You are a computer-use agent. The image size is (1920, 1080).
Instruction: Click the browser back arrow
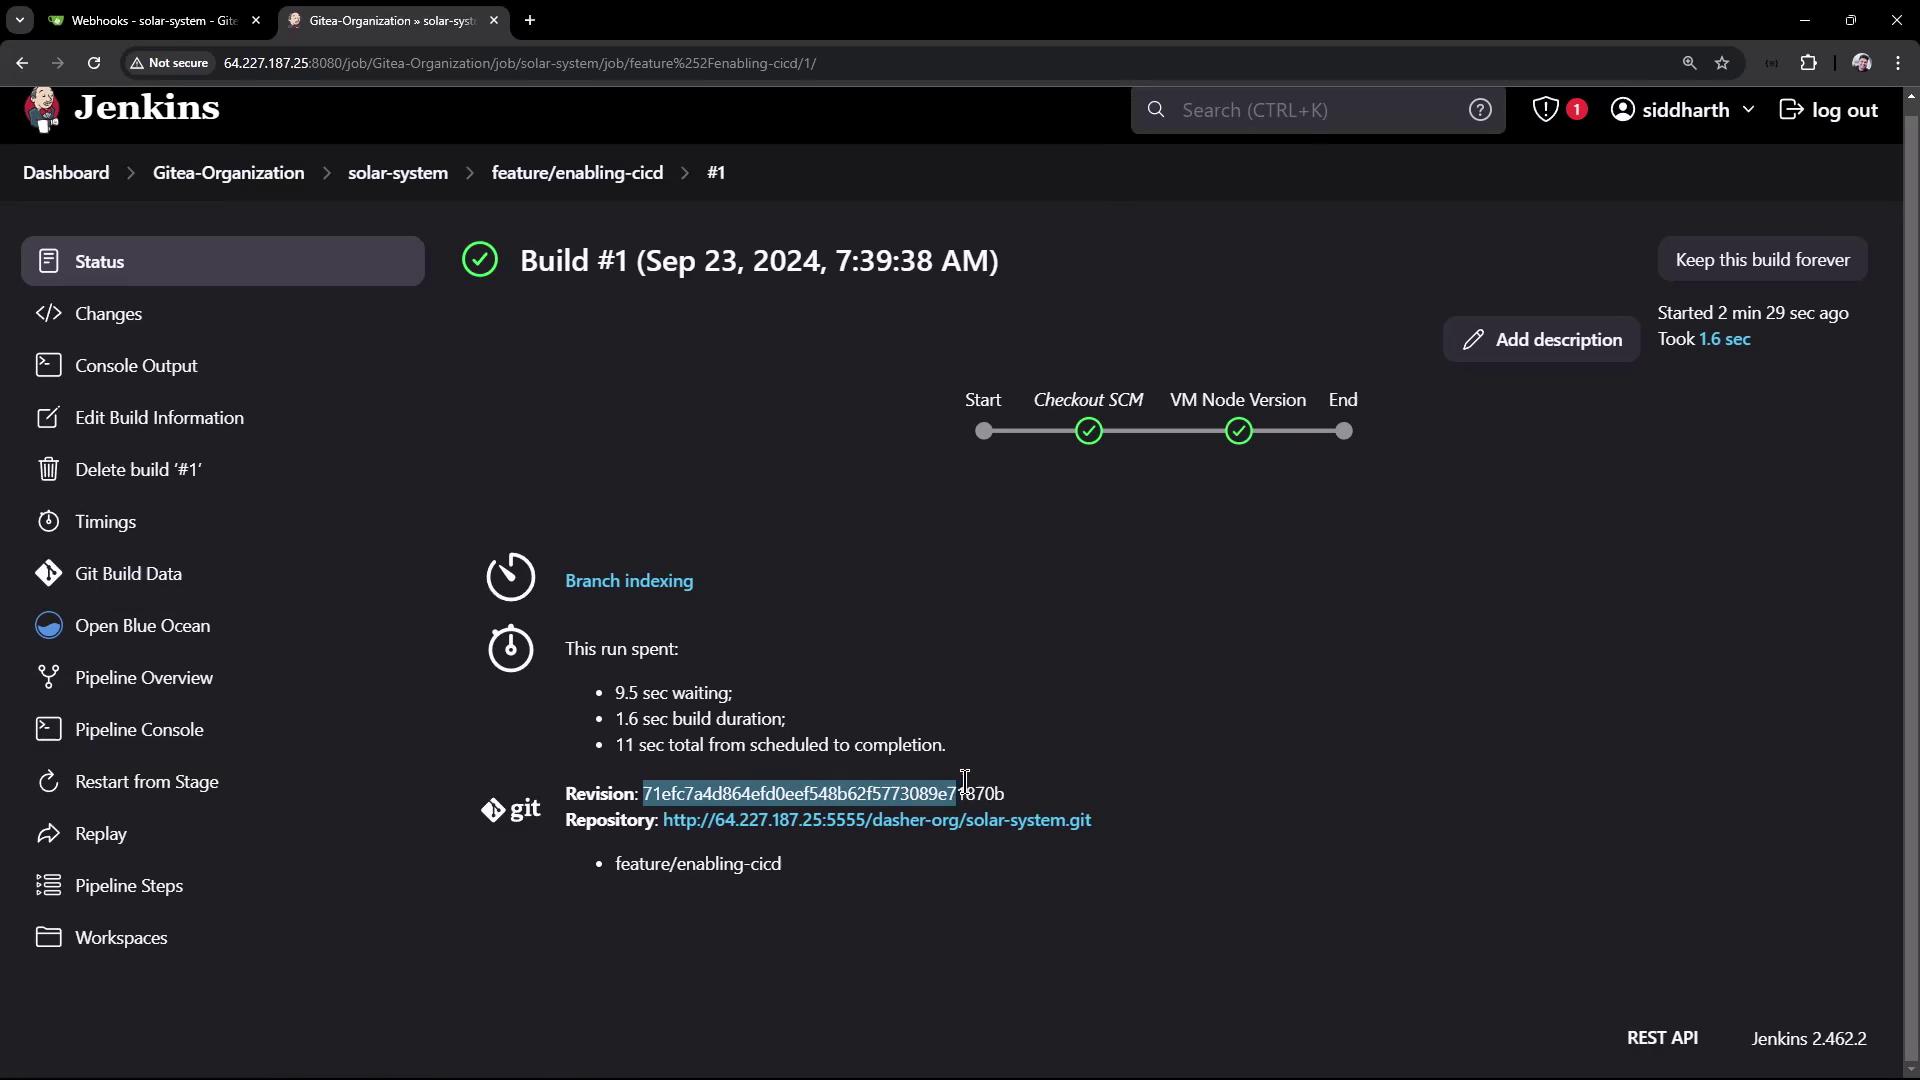22,63
